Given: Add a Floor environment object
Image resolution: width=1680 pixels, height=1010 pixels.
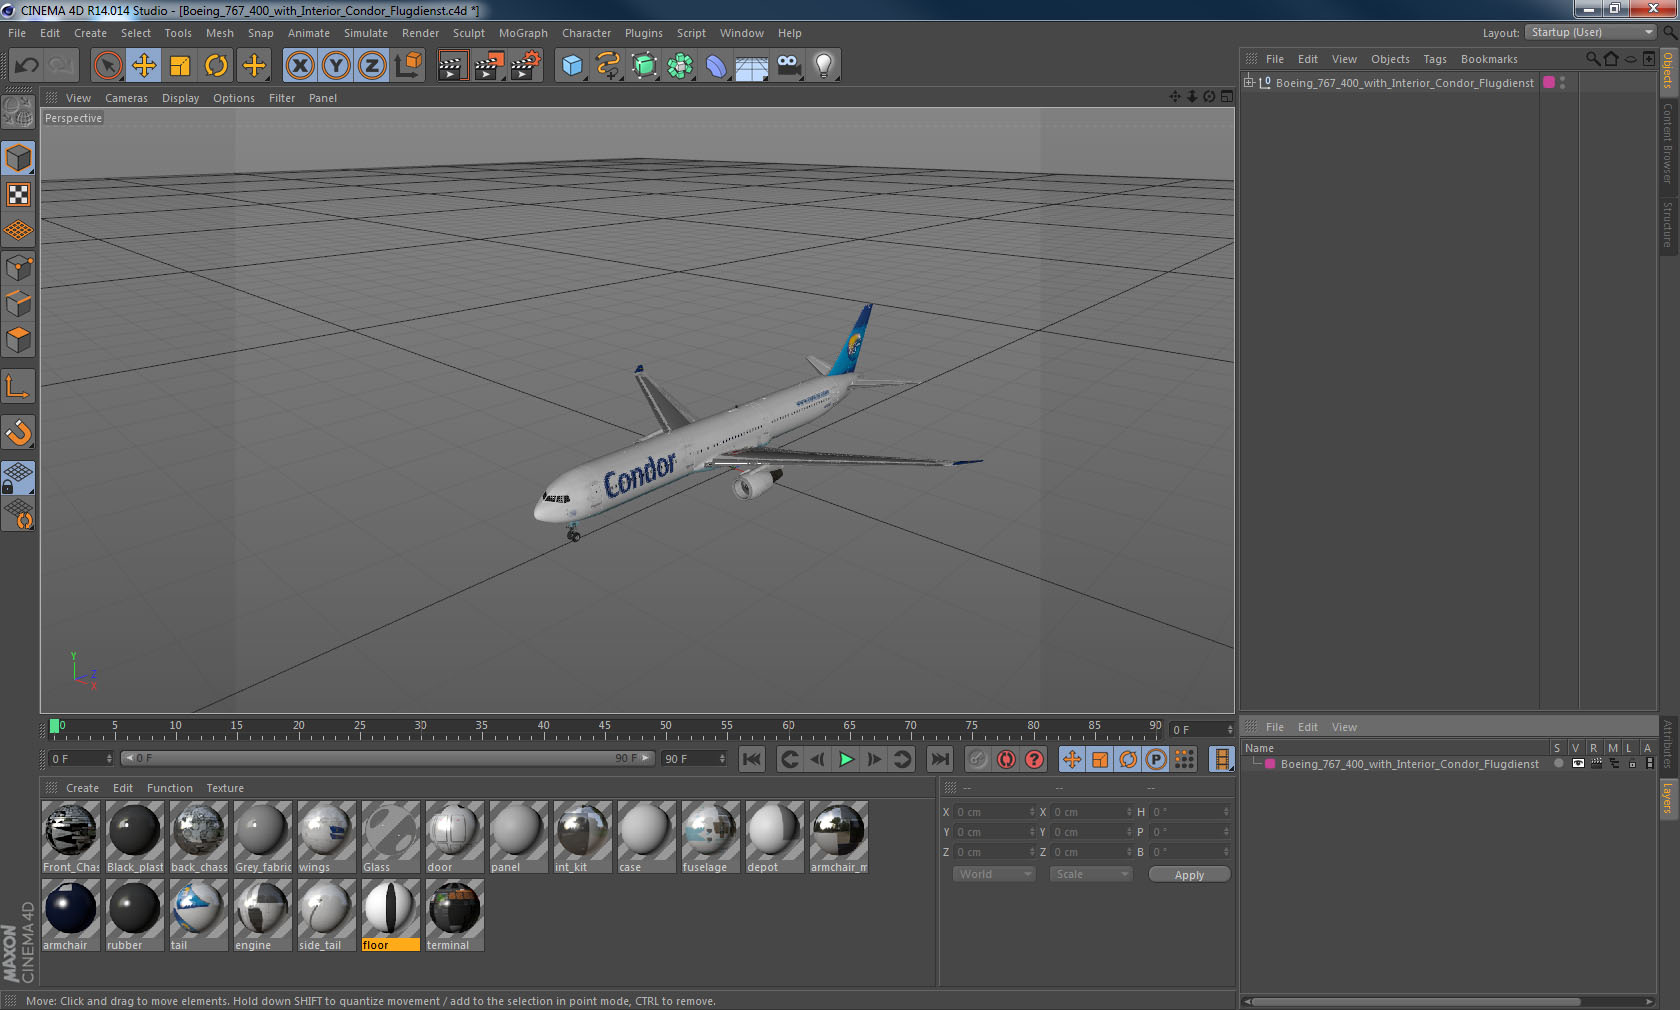Looking at the screenshot, I should (752, 66).
